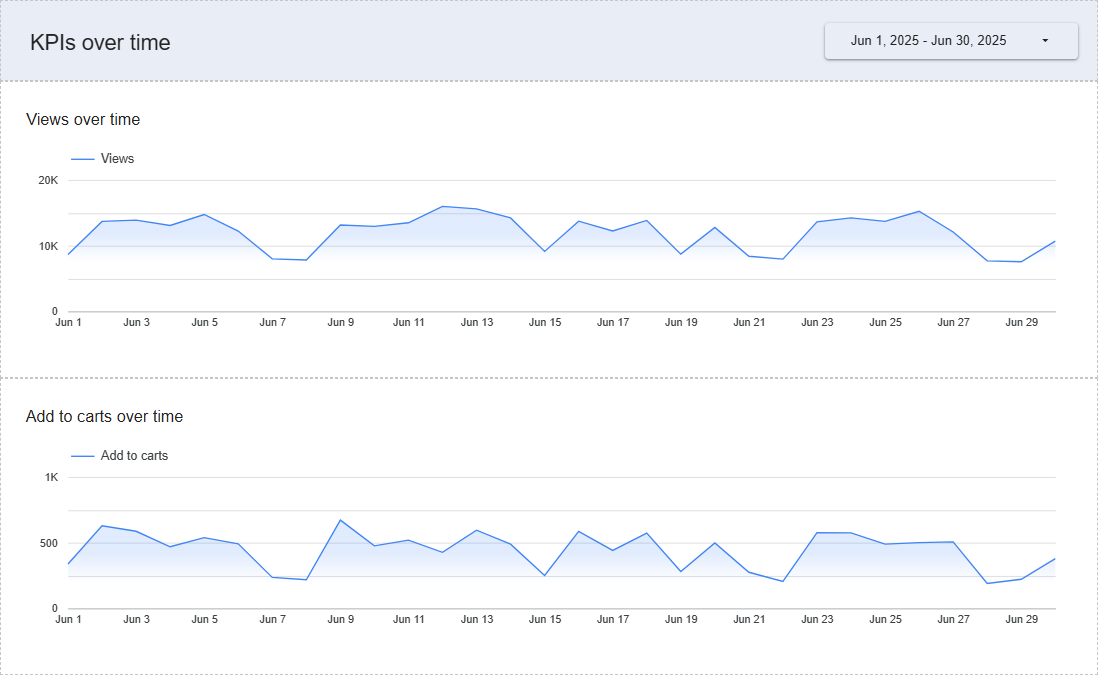
Task: Click 'Jun 3' label on Views chart axis
Action: (137, 323)
